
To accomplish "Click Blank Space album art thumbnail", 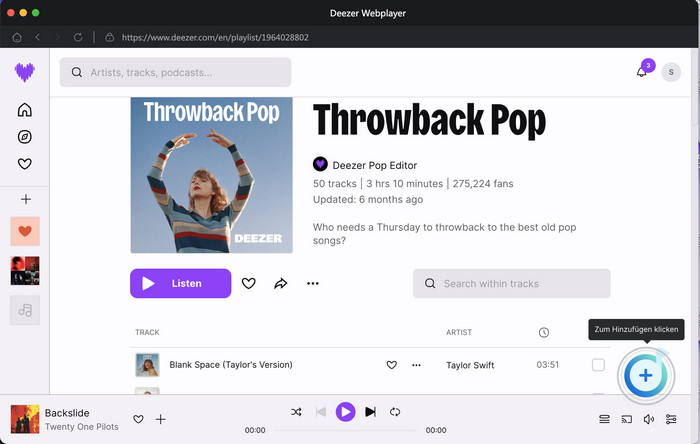I will pyautogui.click(x=147, y=365).
